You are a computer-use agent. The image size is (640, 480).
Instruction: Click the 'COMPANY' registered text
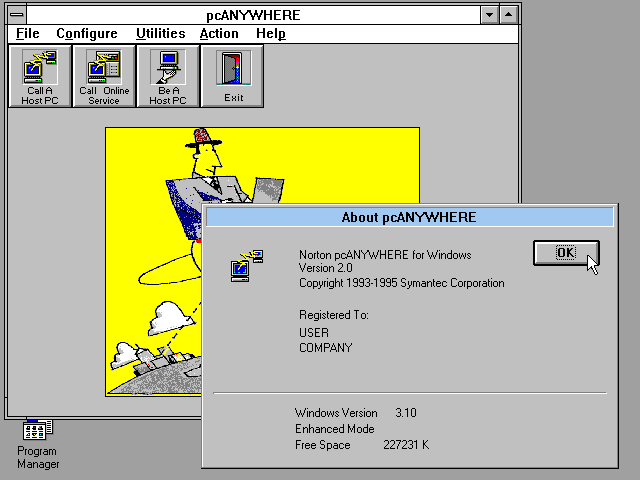[325, 348]
